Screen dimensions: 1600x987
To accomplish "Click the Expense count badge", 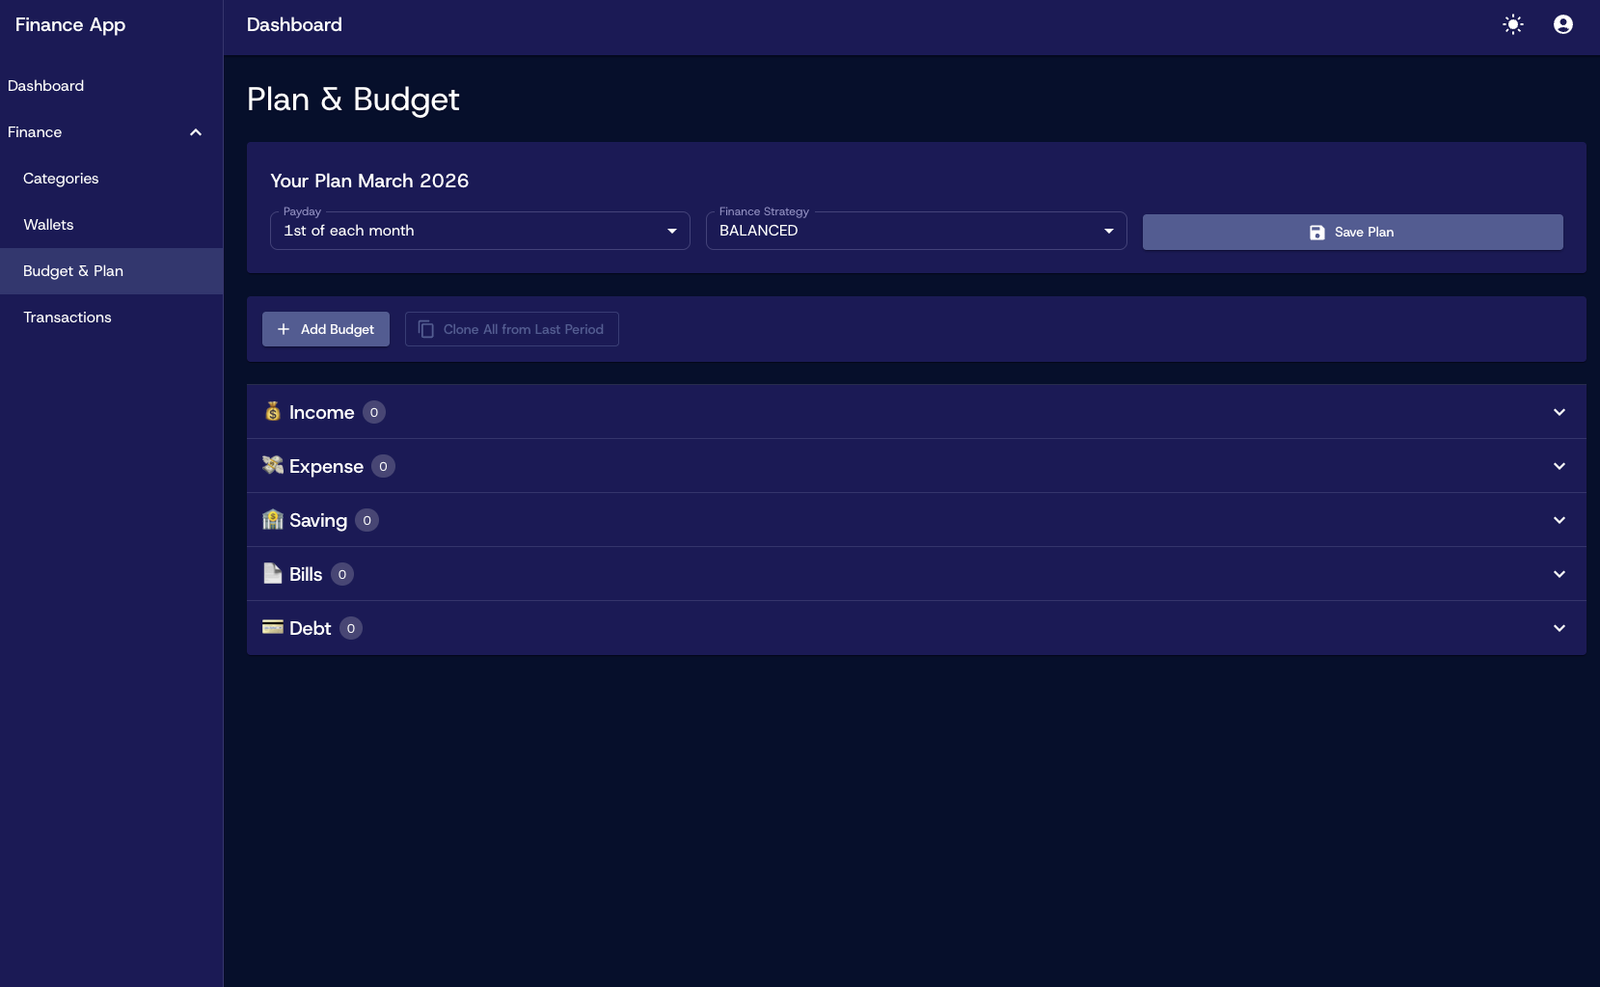I will [x=383, y=466].
